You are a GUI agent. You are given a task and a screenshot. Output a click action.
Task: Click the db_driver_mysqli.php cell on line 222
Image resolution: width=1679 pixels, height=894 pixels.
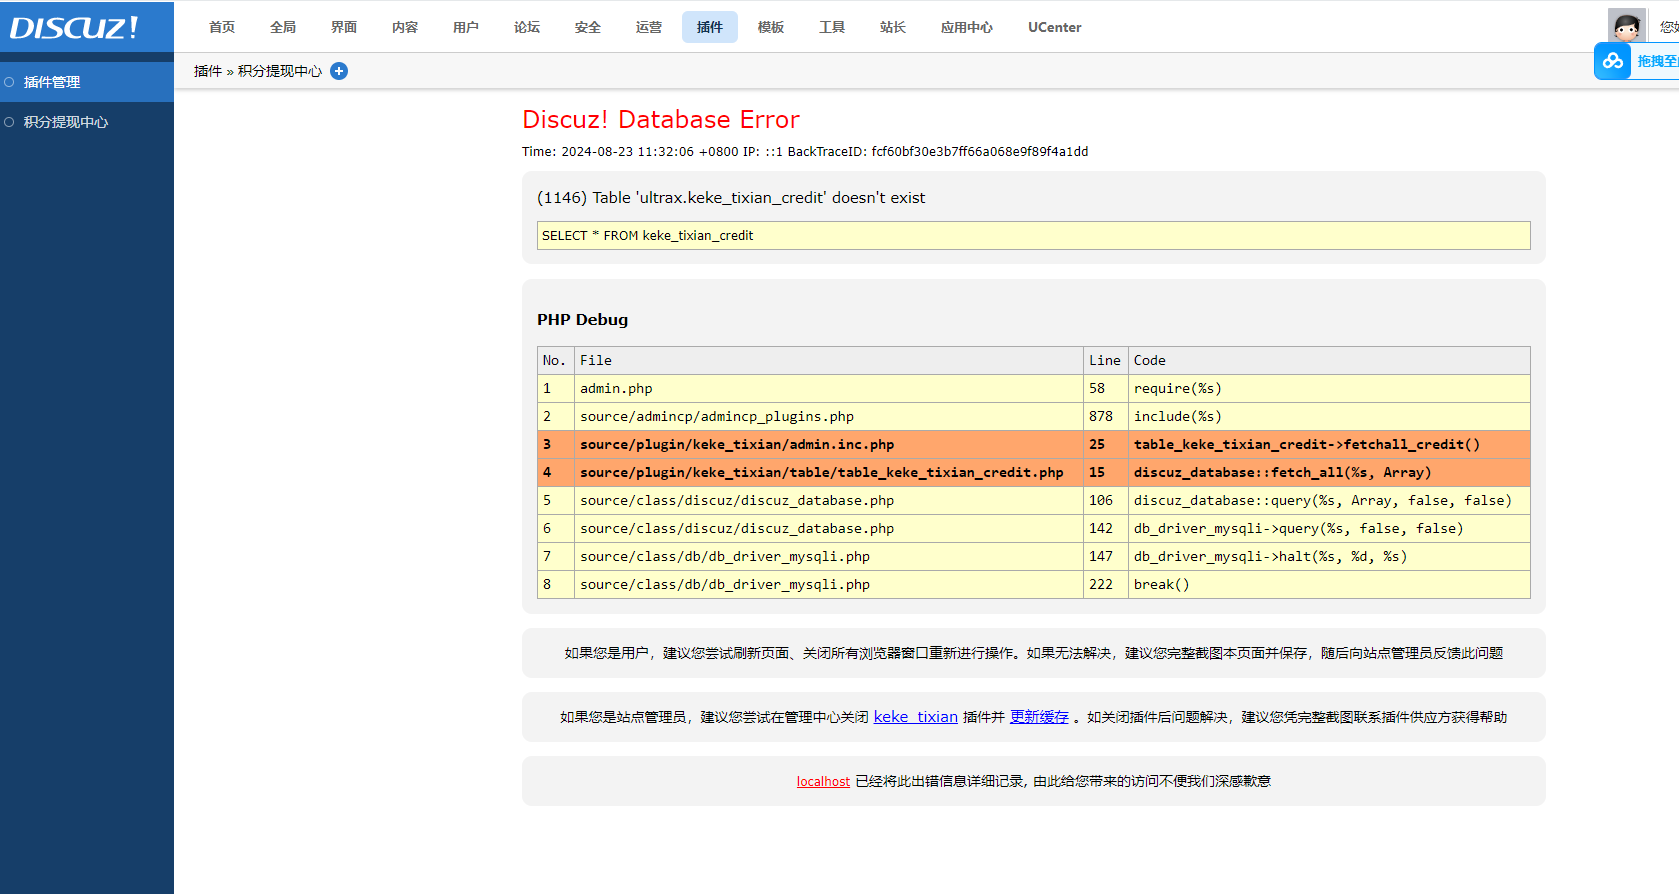click(829, 585)
